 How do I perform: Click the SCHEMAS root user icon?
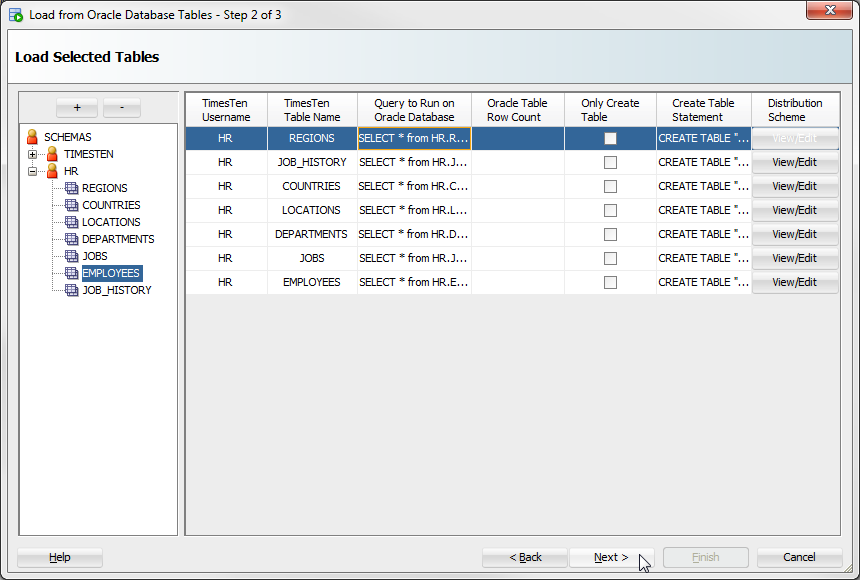33,137
